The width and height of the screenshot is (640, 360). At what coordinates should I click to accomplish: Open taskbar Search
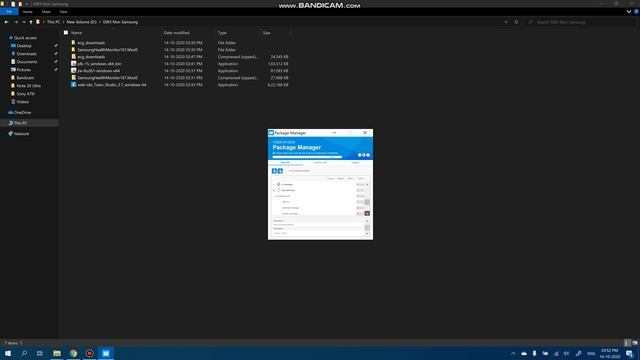(x=24, y=353)
